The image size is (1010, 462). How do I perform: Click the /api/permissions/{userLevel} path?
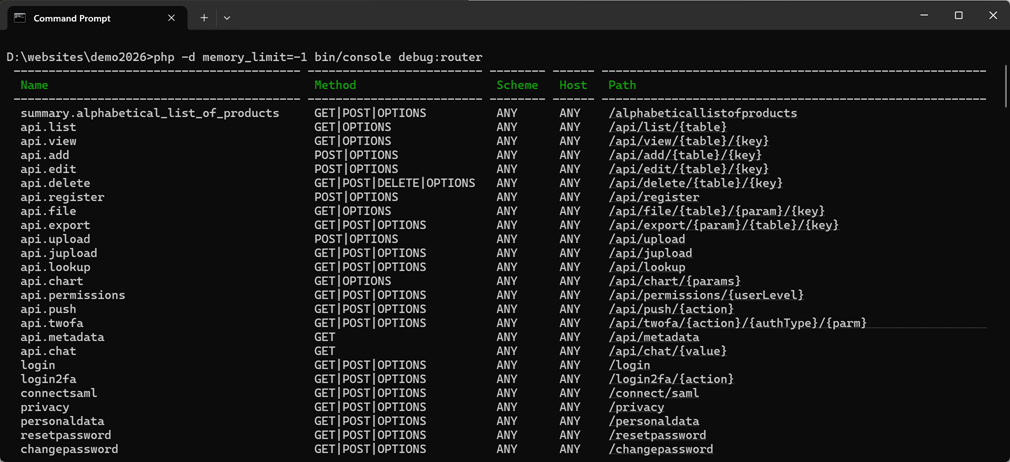pos(707,295)
